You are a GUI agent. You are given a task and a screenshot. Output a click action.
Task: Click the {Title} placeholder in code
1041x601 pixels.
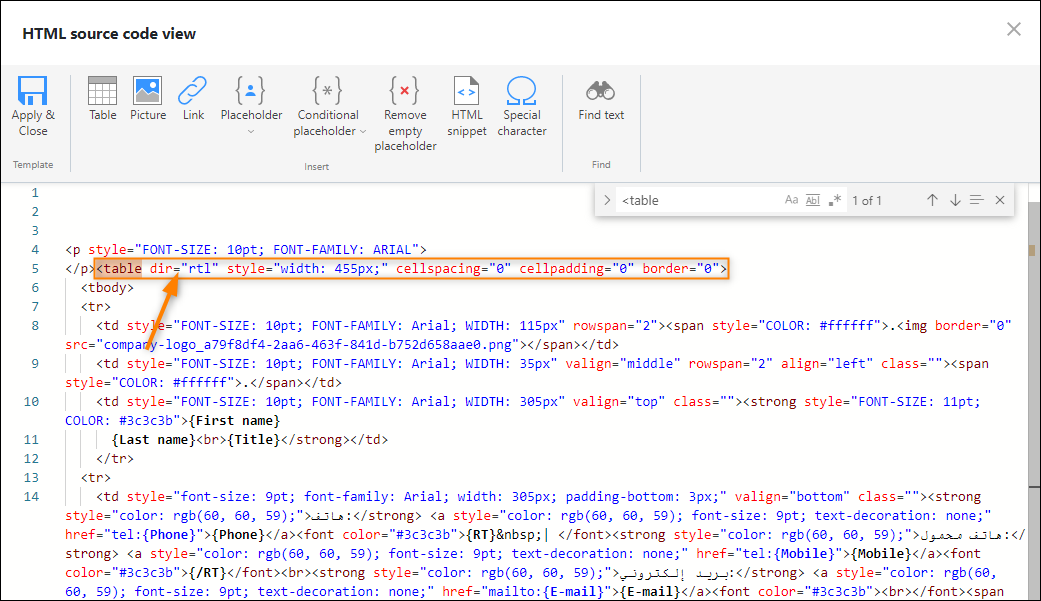(x=254, y=440)
